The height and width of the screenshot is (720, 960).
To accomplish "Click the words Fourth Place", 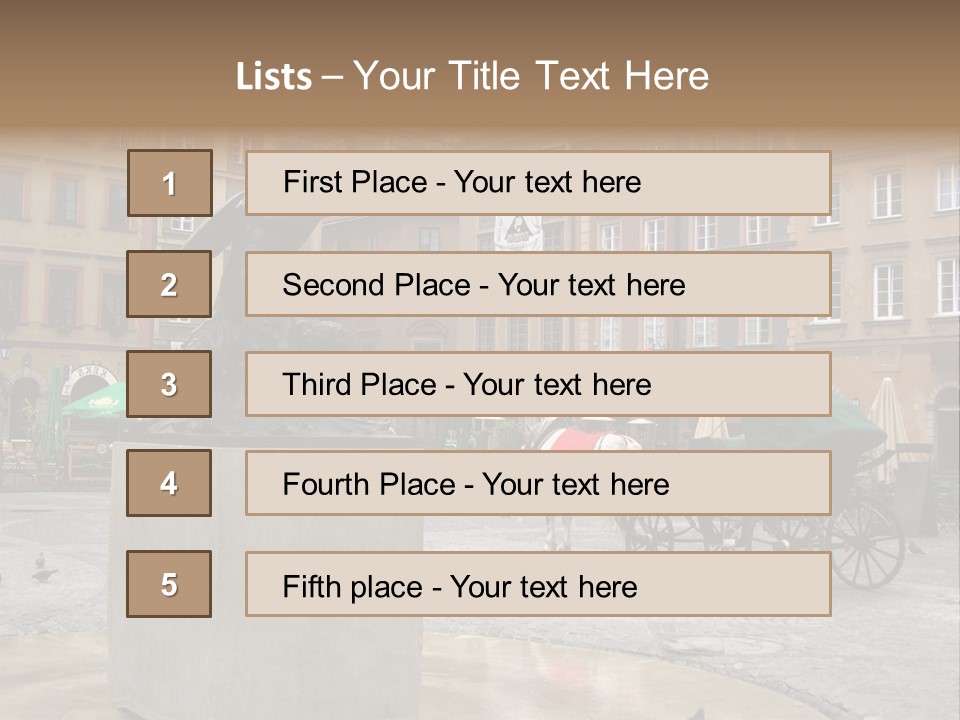I will [369, 484].
